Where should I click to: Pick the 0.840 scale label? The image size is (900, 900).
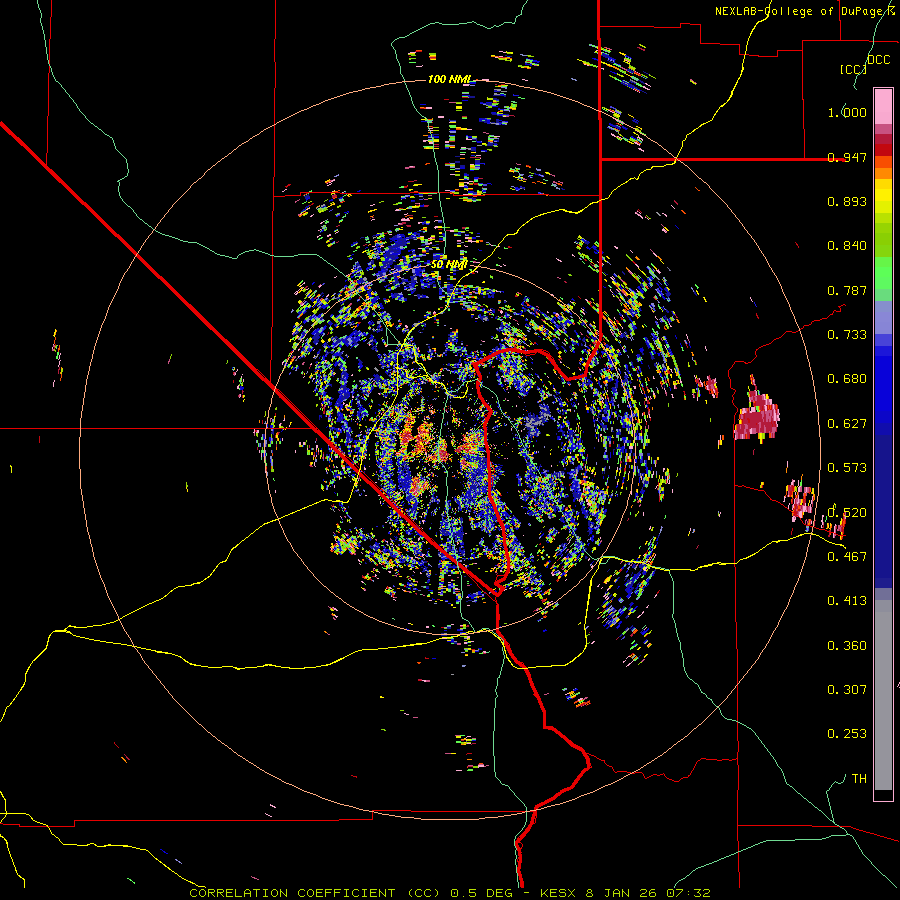(847, 246)
